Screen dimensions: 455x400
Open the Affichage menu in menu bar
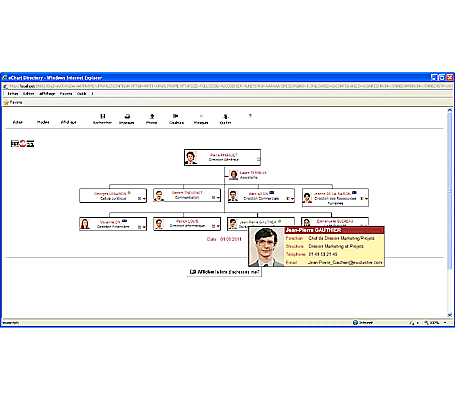point(47,94)
